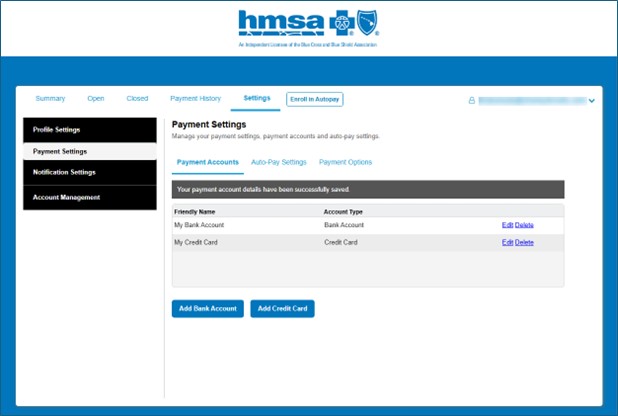This screenshot has width=618, height=416.
Task: Click the 'Bank Account' account type cell
Action: 344,225
